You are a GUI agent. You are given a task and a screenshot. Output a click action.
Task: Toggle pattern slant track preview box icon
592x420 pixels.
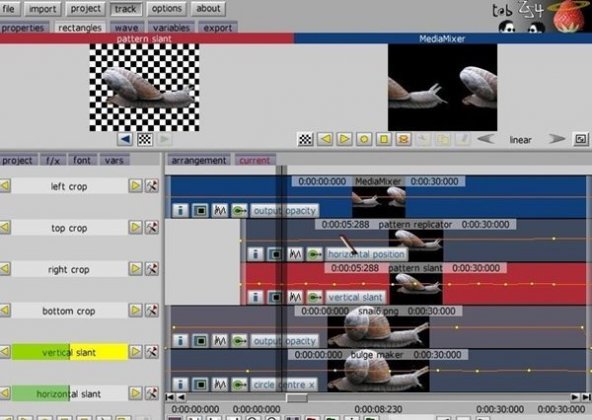point(276,297)
